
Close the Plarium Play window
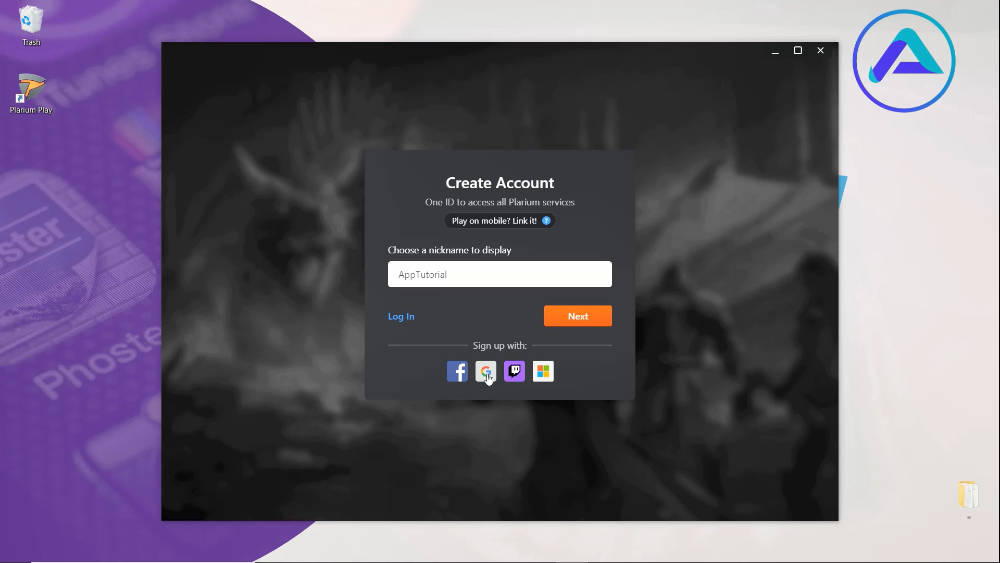820,50
